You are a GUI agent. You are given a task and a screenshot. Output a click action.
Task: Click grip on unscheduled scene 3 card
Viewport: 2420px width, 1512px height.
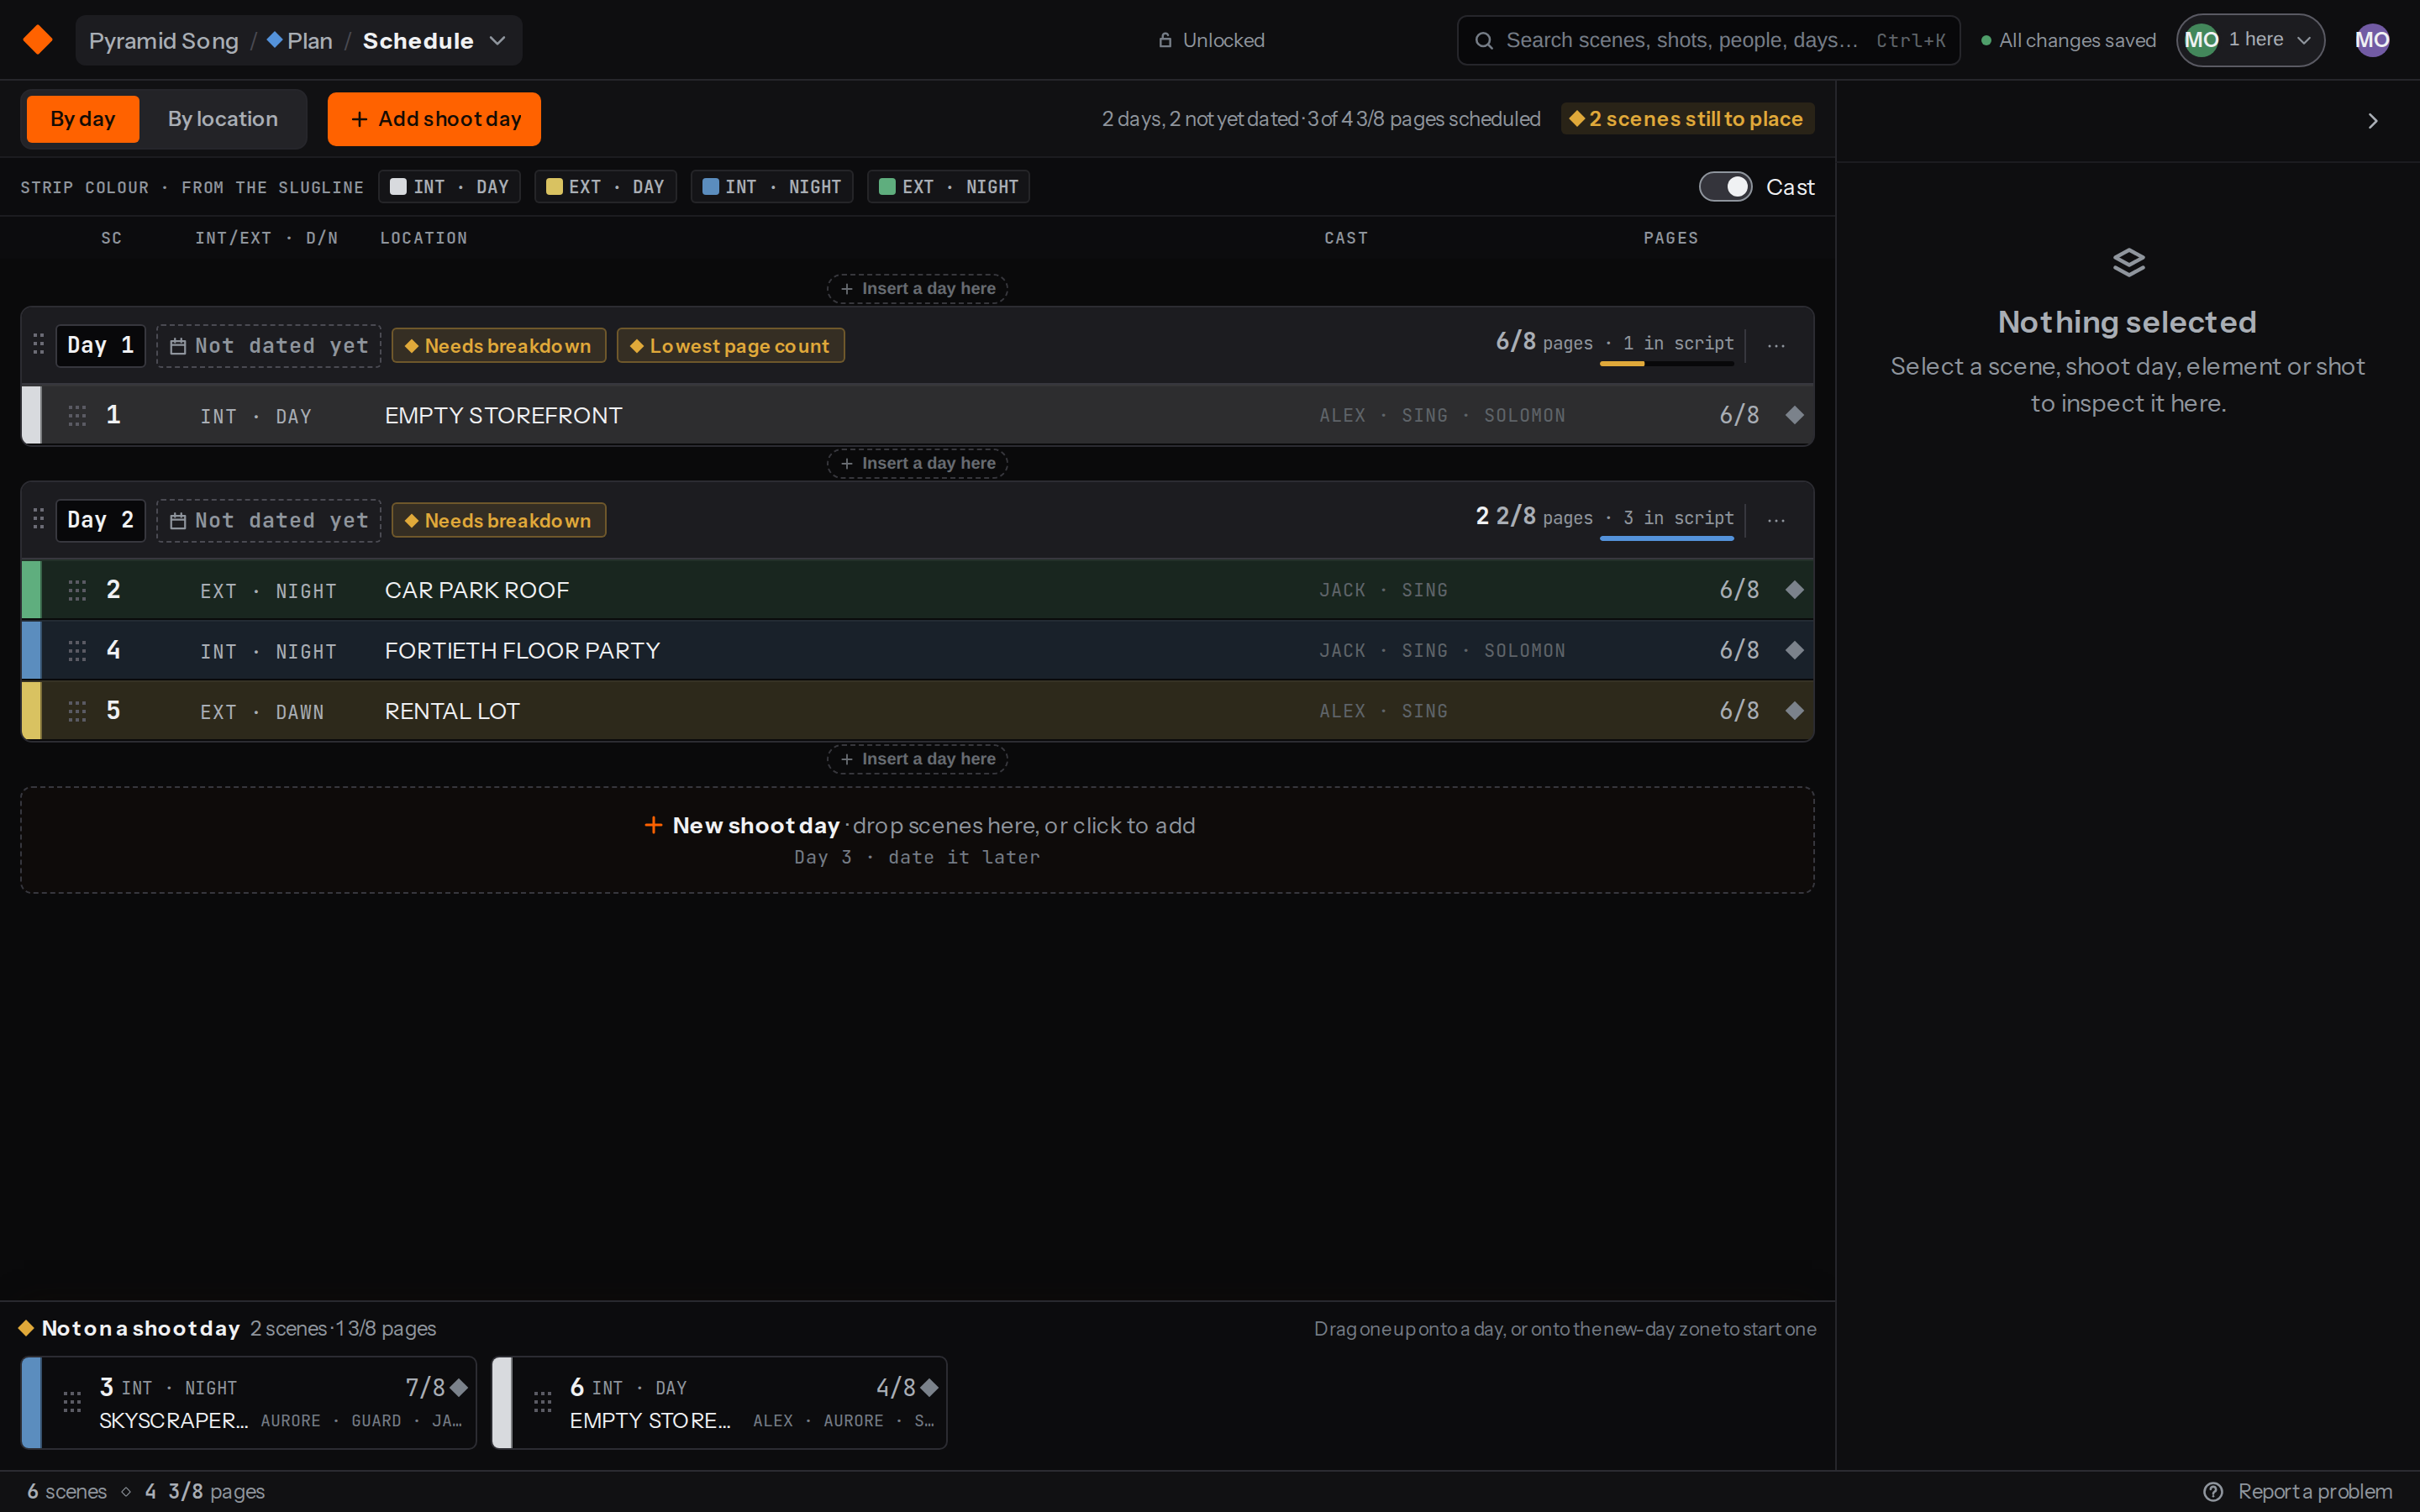(x=72, y=1402)
